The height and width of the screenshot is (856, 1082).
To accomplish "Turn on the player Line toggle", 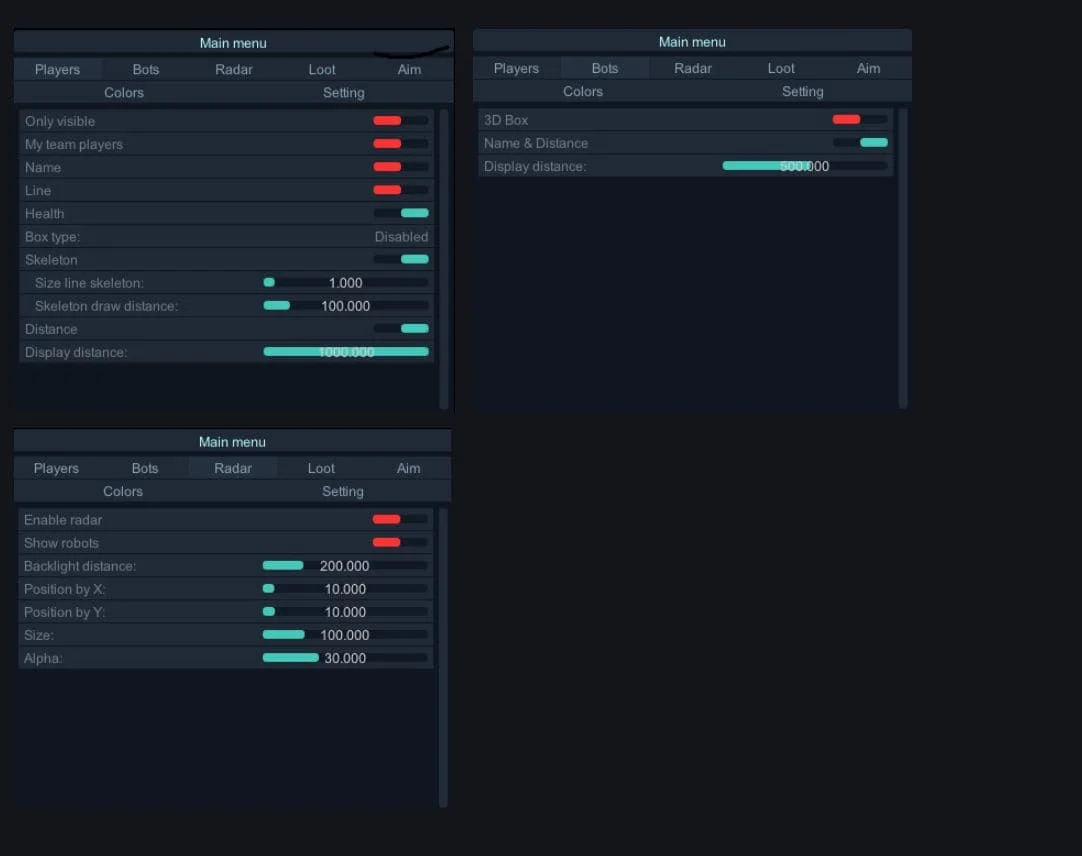I will point(400,190).
